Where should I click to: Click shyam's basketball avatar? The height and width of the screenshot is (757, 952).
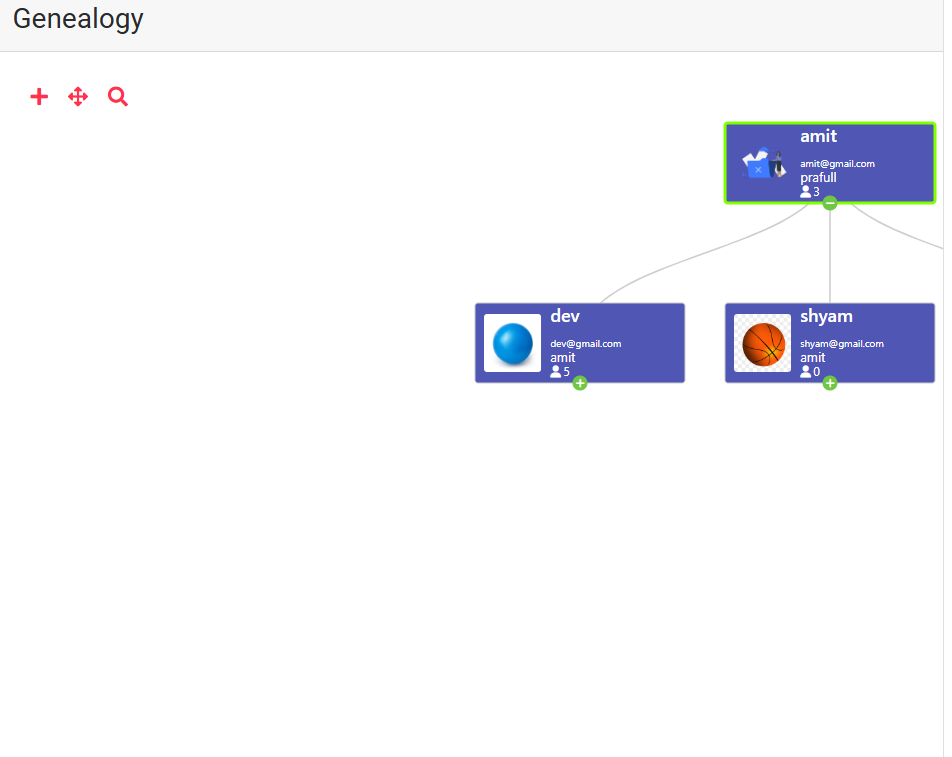[x=763, y=343]
